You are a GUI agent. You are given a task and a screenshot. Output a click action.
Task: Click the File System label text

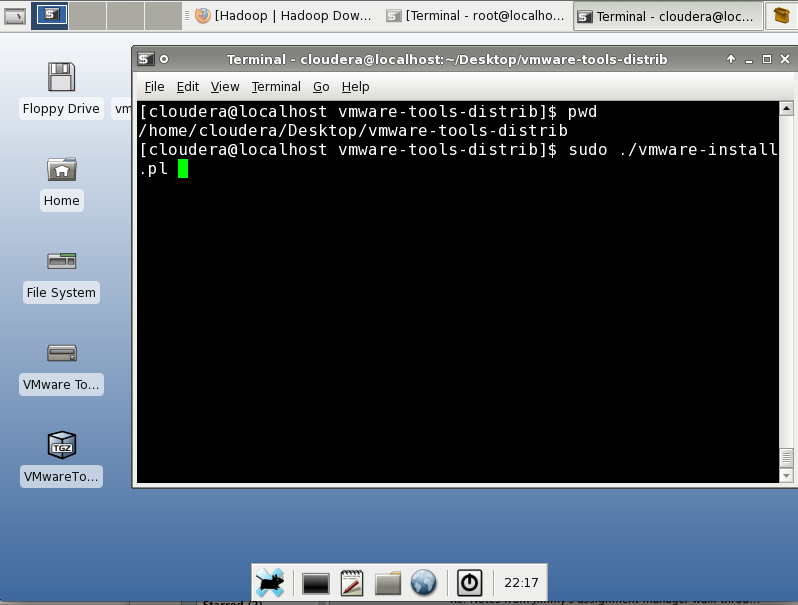(61, 293)
